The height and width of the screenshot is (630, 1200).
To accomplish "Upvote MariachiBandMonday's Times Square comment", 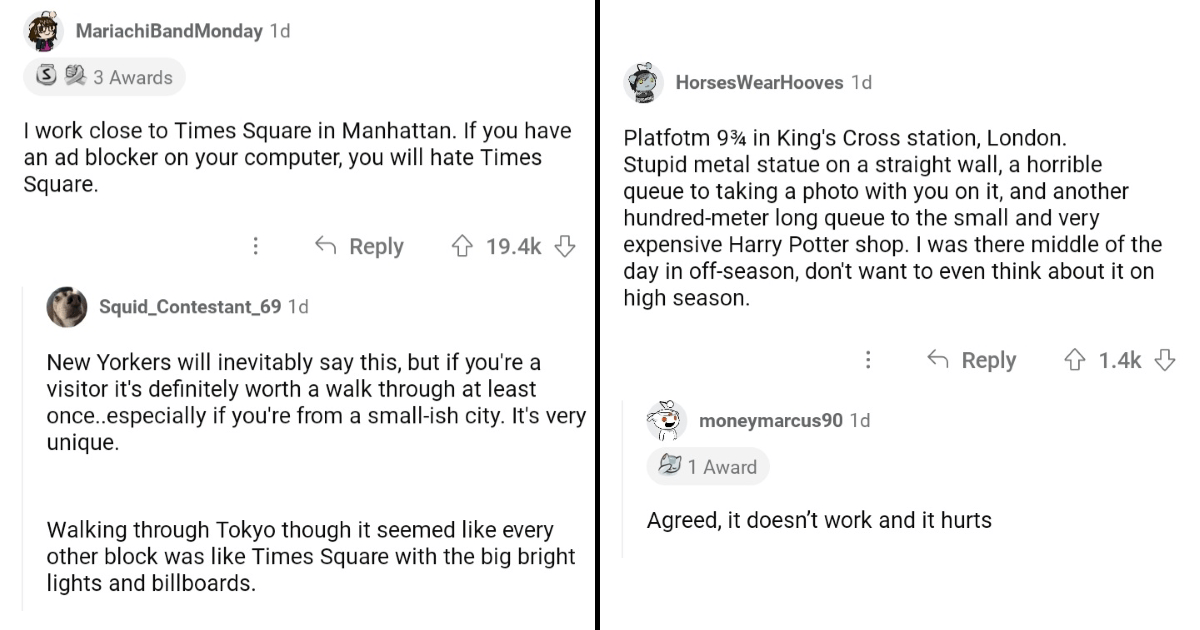I will [x=463, y=246].
